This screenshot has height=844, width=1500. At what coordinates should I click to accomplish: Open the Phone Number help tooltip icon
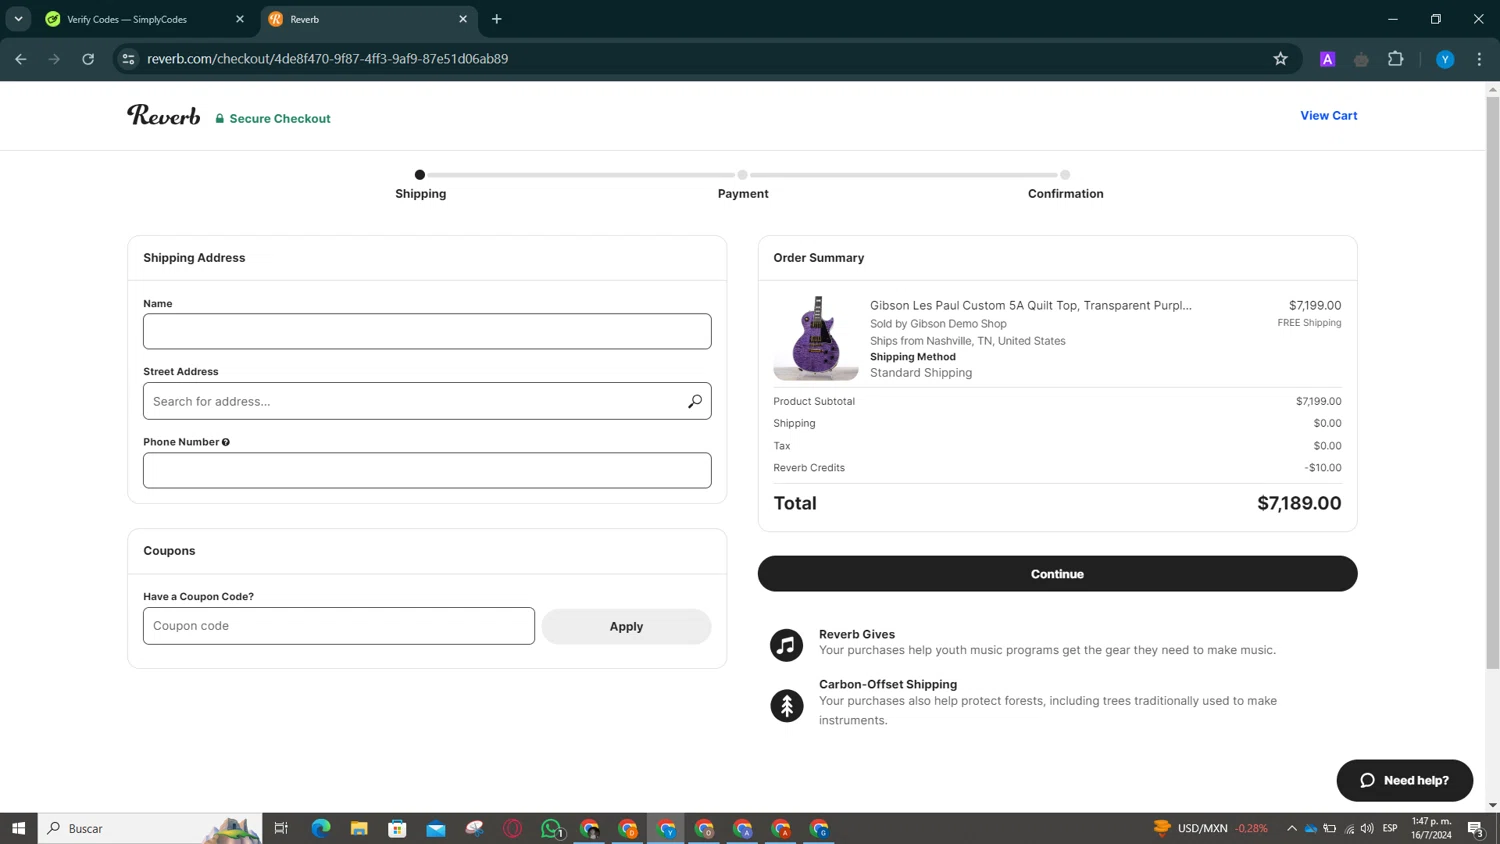226,442
